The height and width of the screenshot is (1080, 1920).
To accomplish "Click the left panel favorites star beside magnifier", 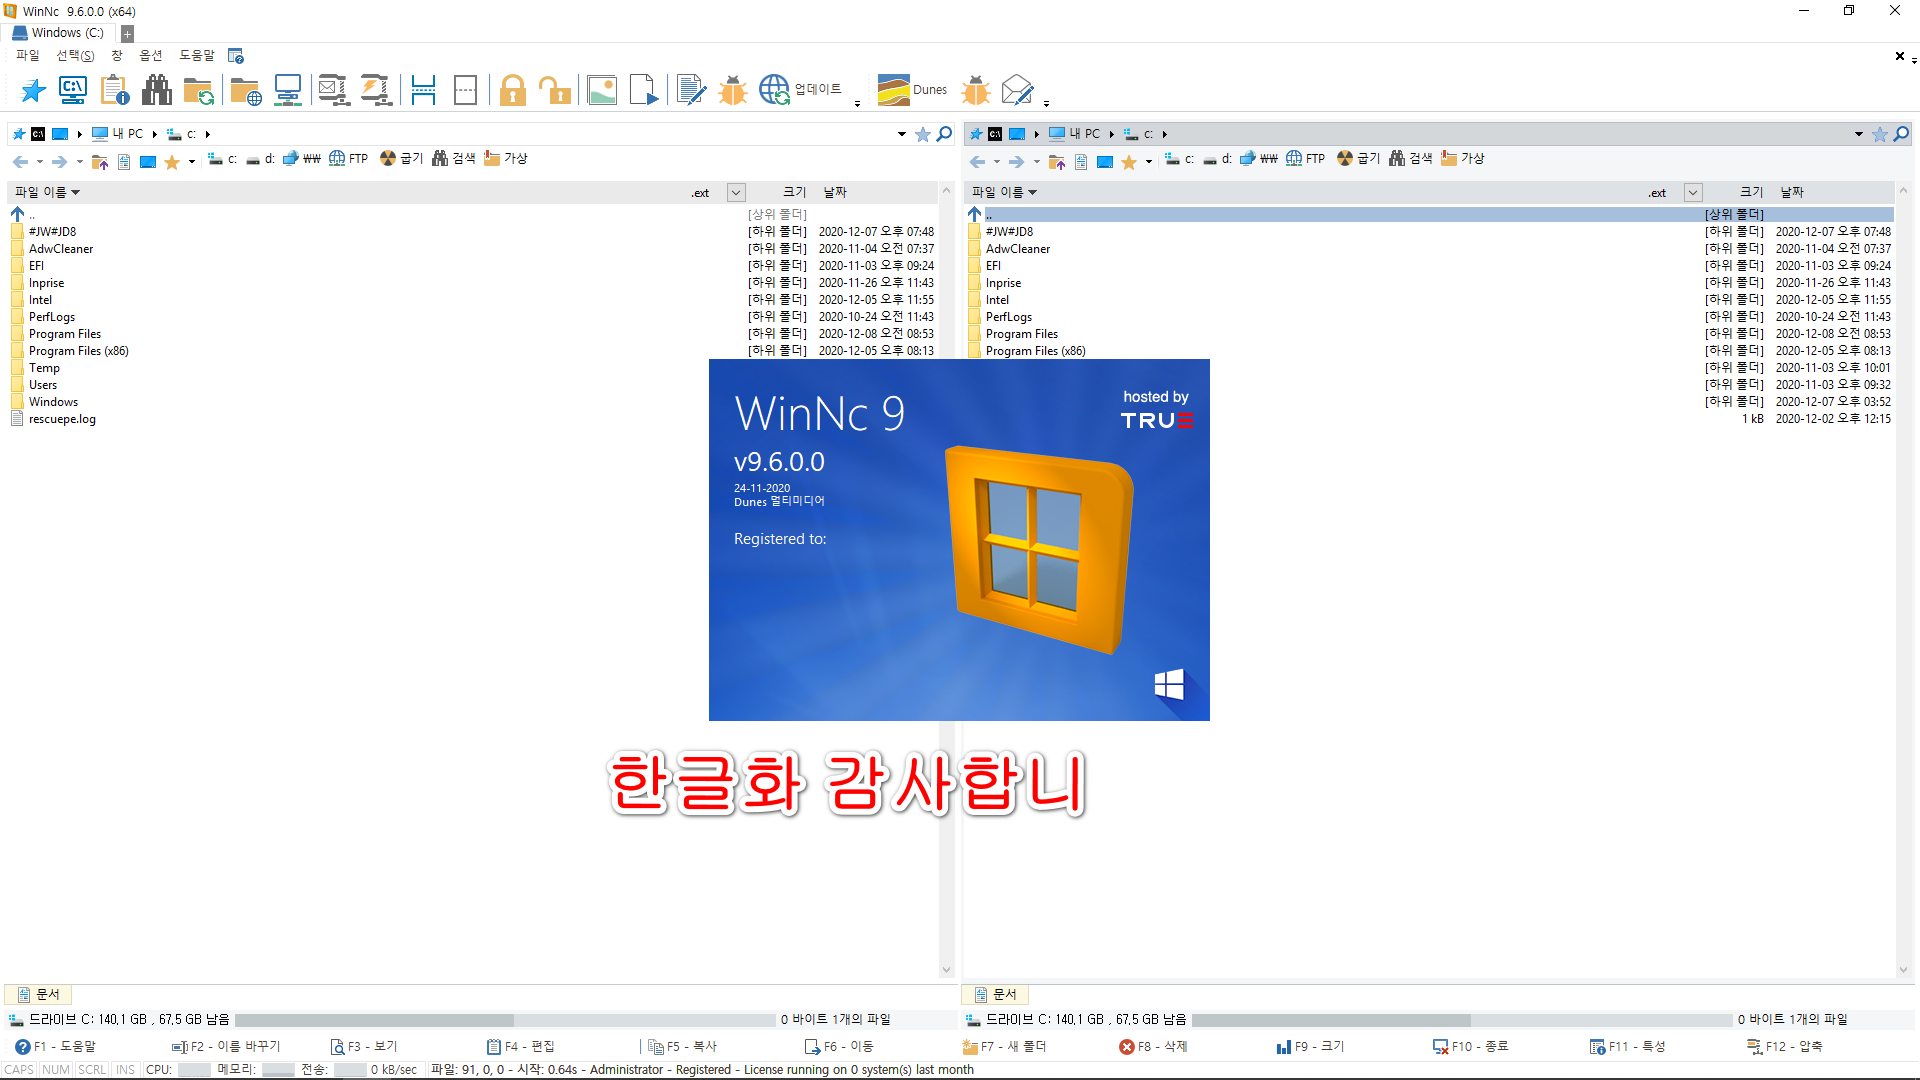I will pyautogui.click(x=923, y=134).
